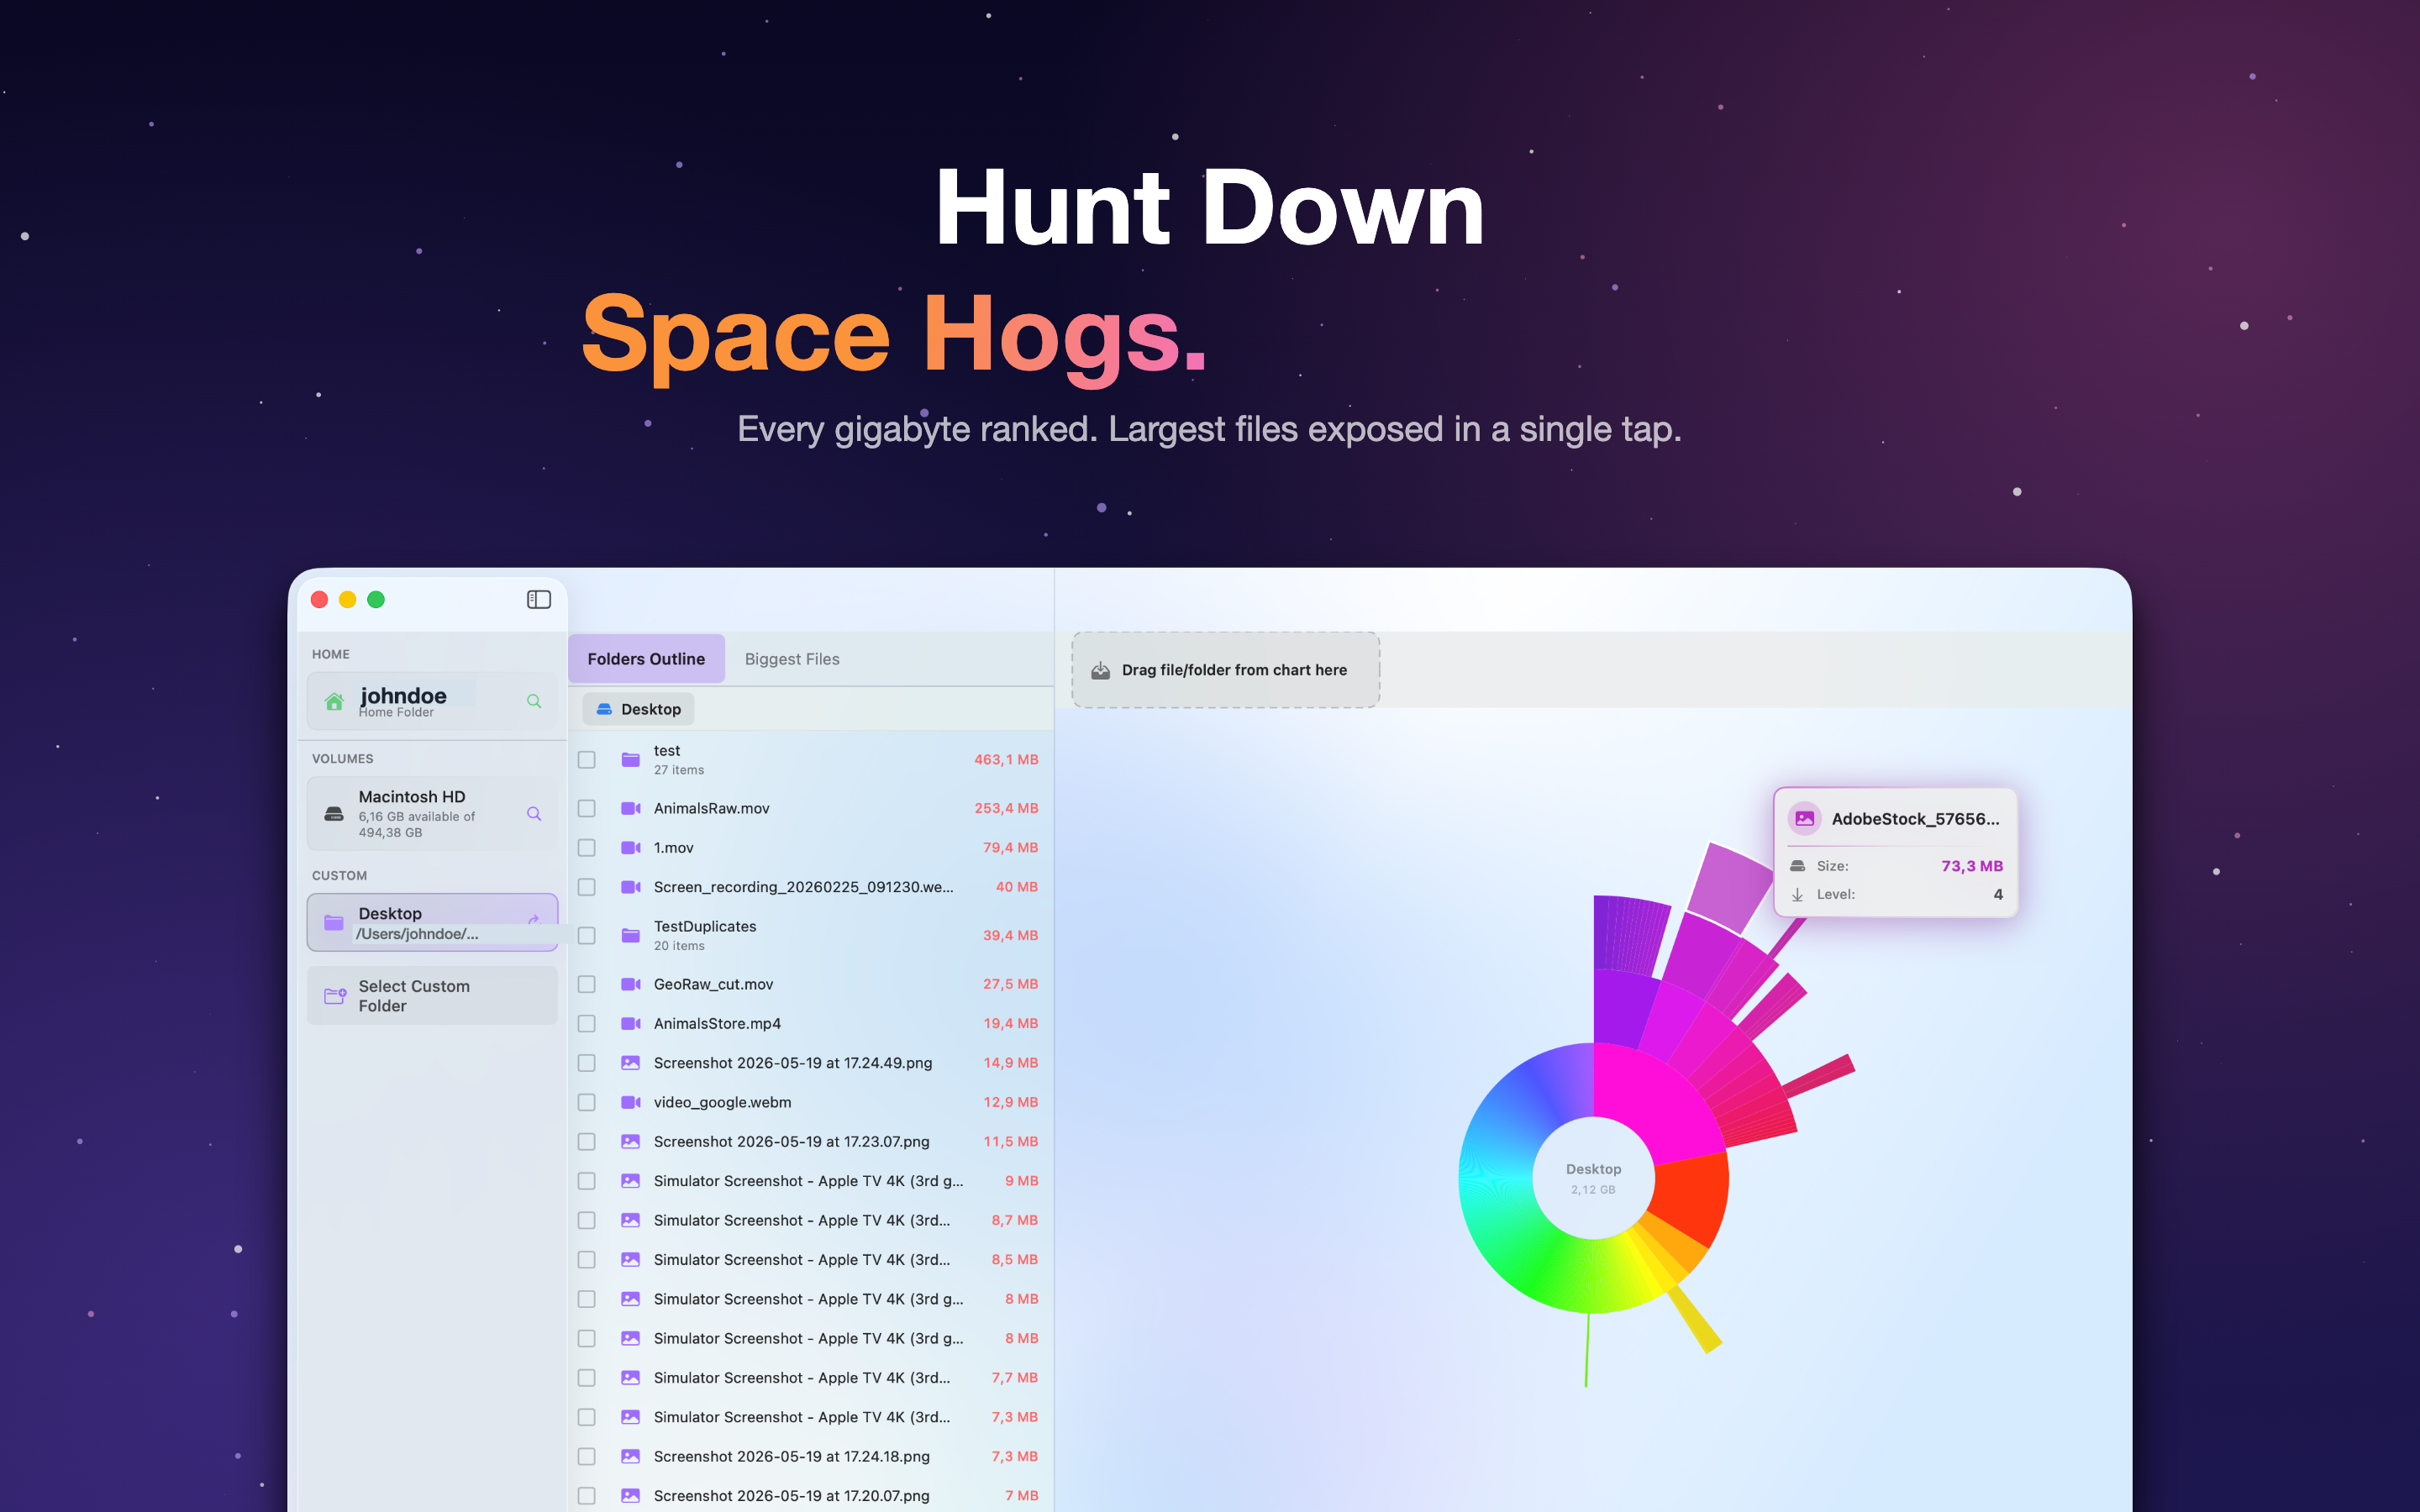The image size is (2420, 1512).
Task: Click the video icon of GeoRaw_cut.mov
Action: tap(630, 984)
